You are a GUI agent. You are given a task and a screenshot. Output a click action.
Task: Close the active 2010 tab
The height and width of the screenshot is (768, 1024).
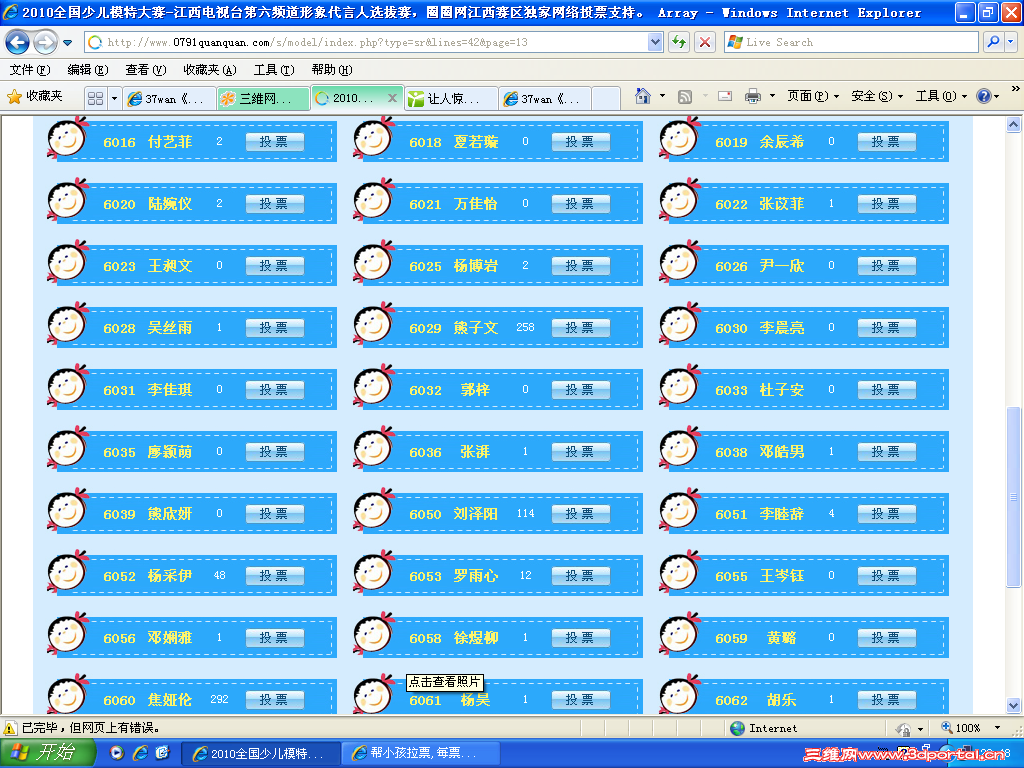(392, 98)
